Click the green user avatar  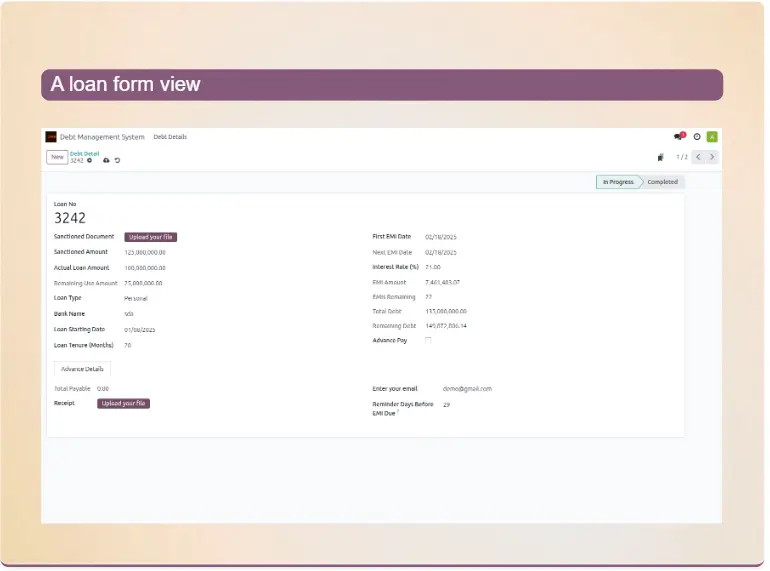pyautogui.click(x=712, y=137)
